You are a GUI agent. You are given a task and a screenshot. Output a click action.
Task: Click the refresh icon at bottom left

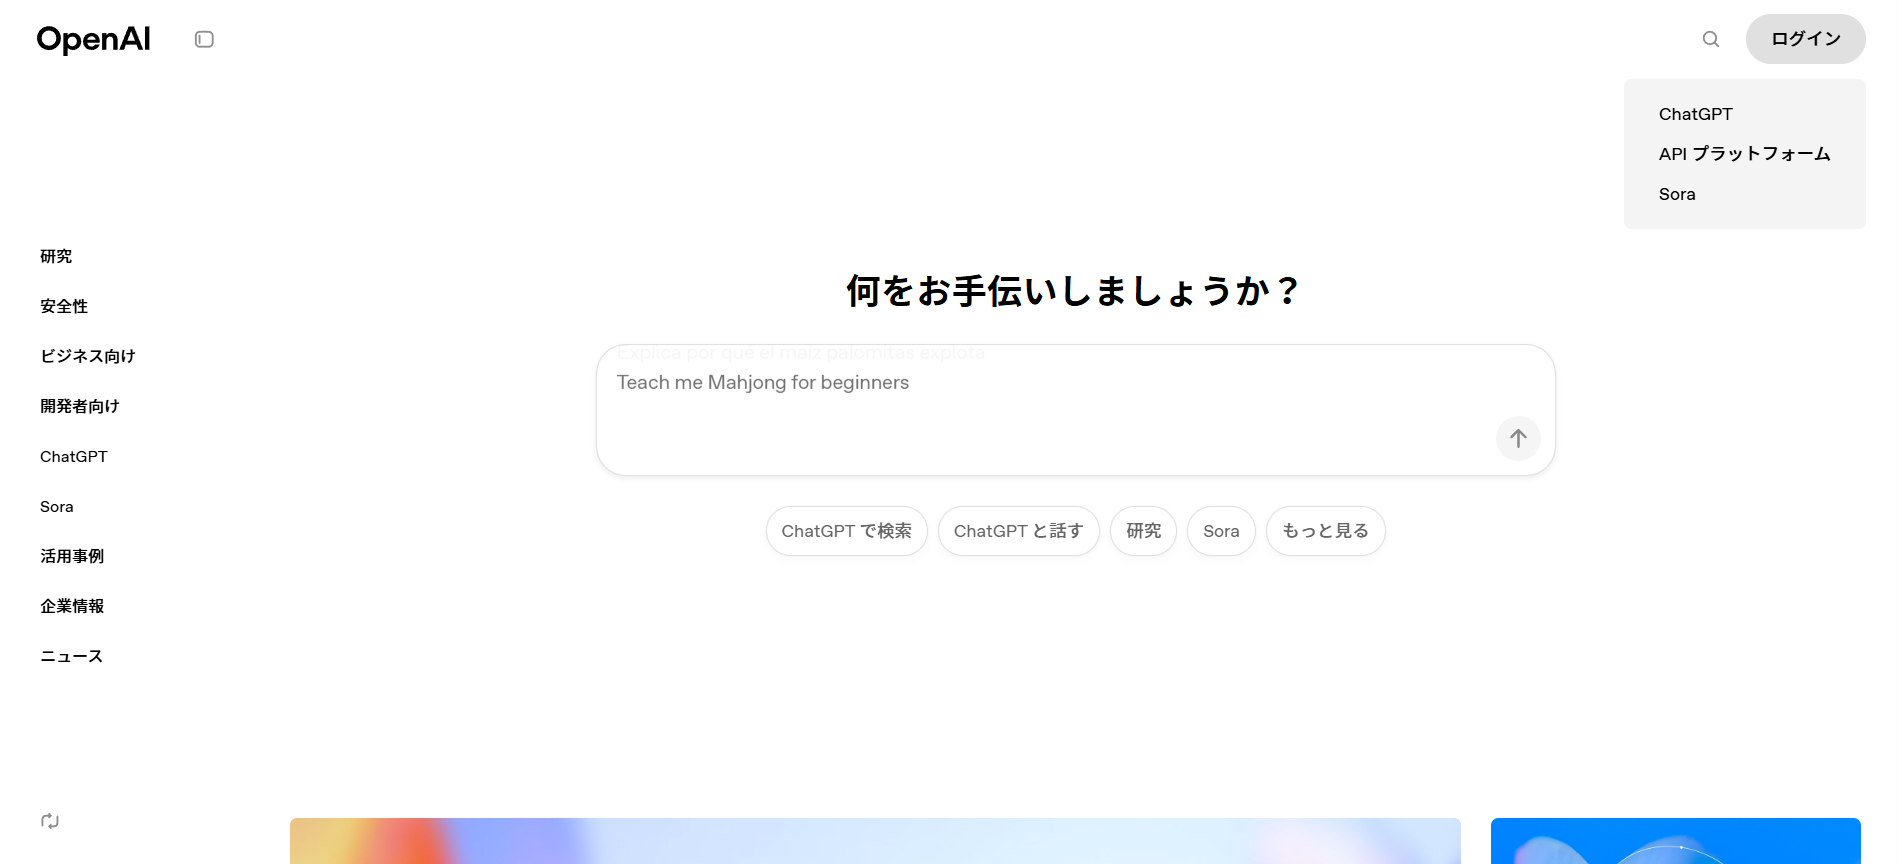(x=50, y=821)
